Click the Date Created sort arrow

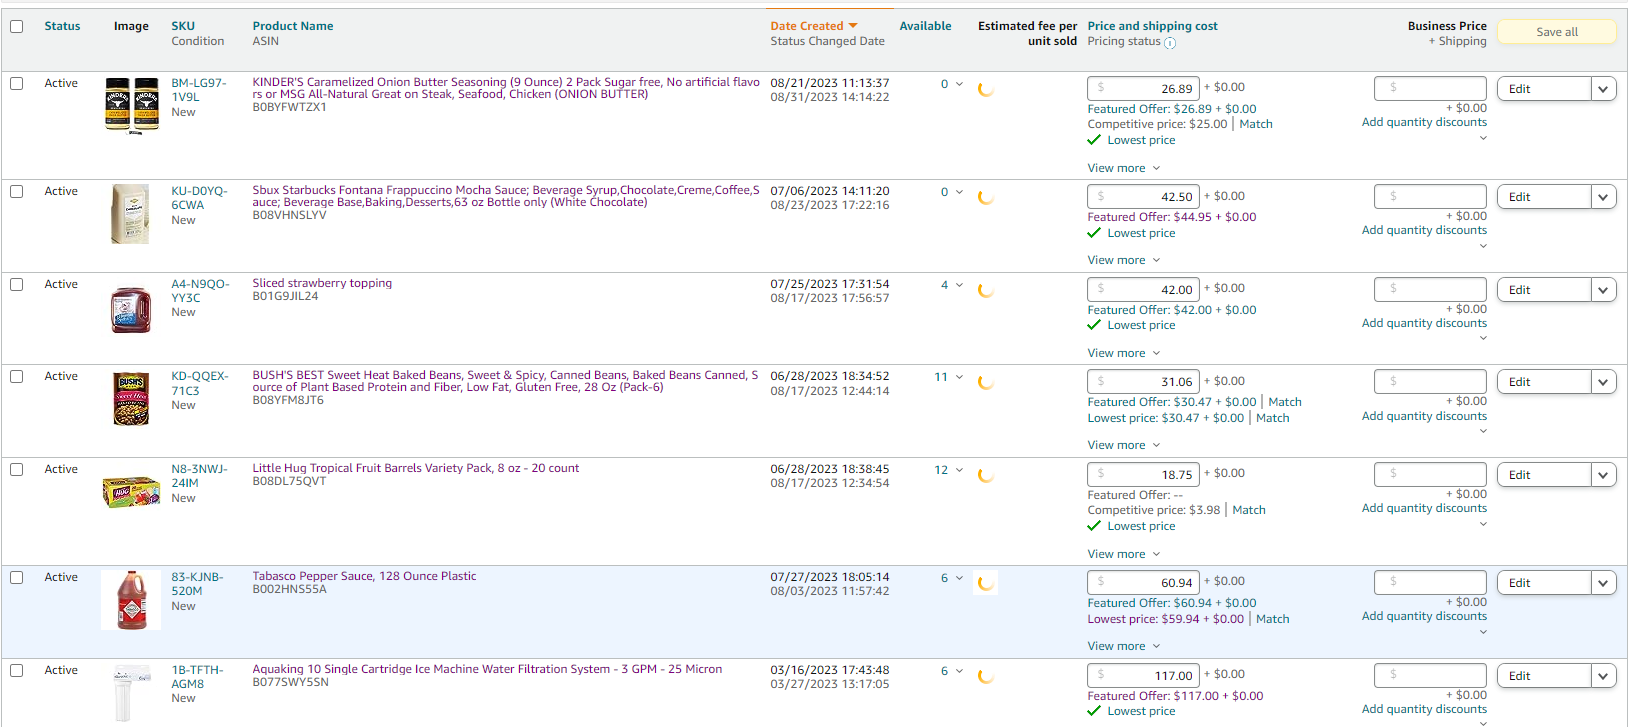(853, 26)
